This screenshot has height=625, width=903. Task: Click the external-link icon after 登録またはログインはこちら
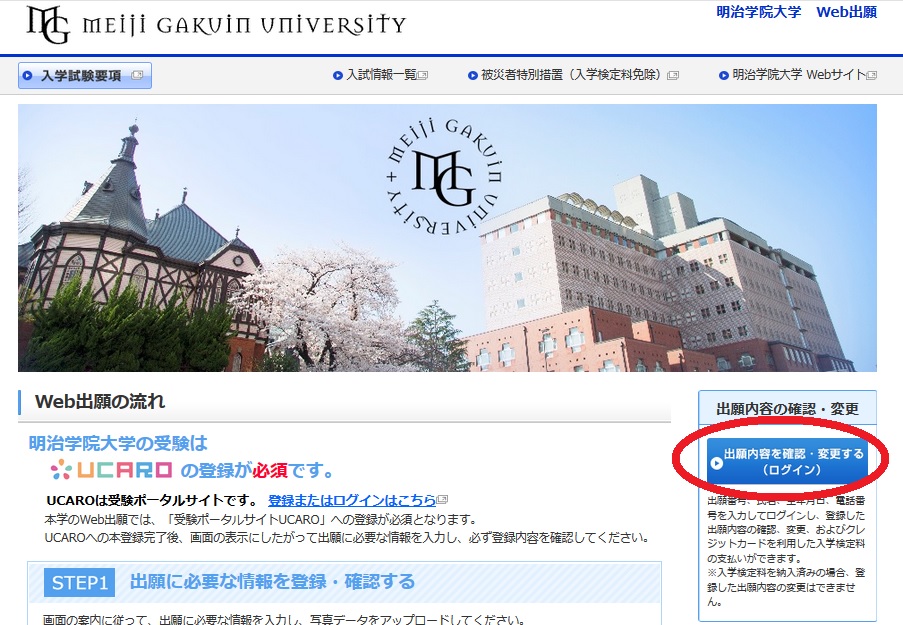click(442, 499)
